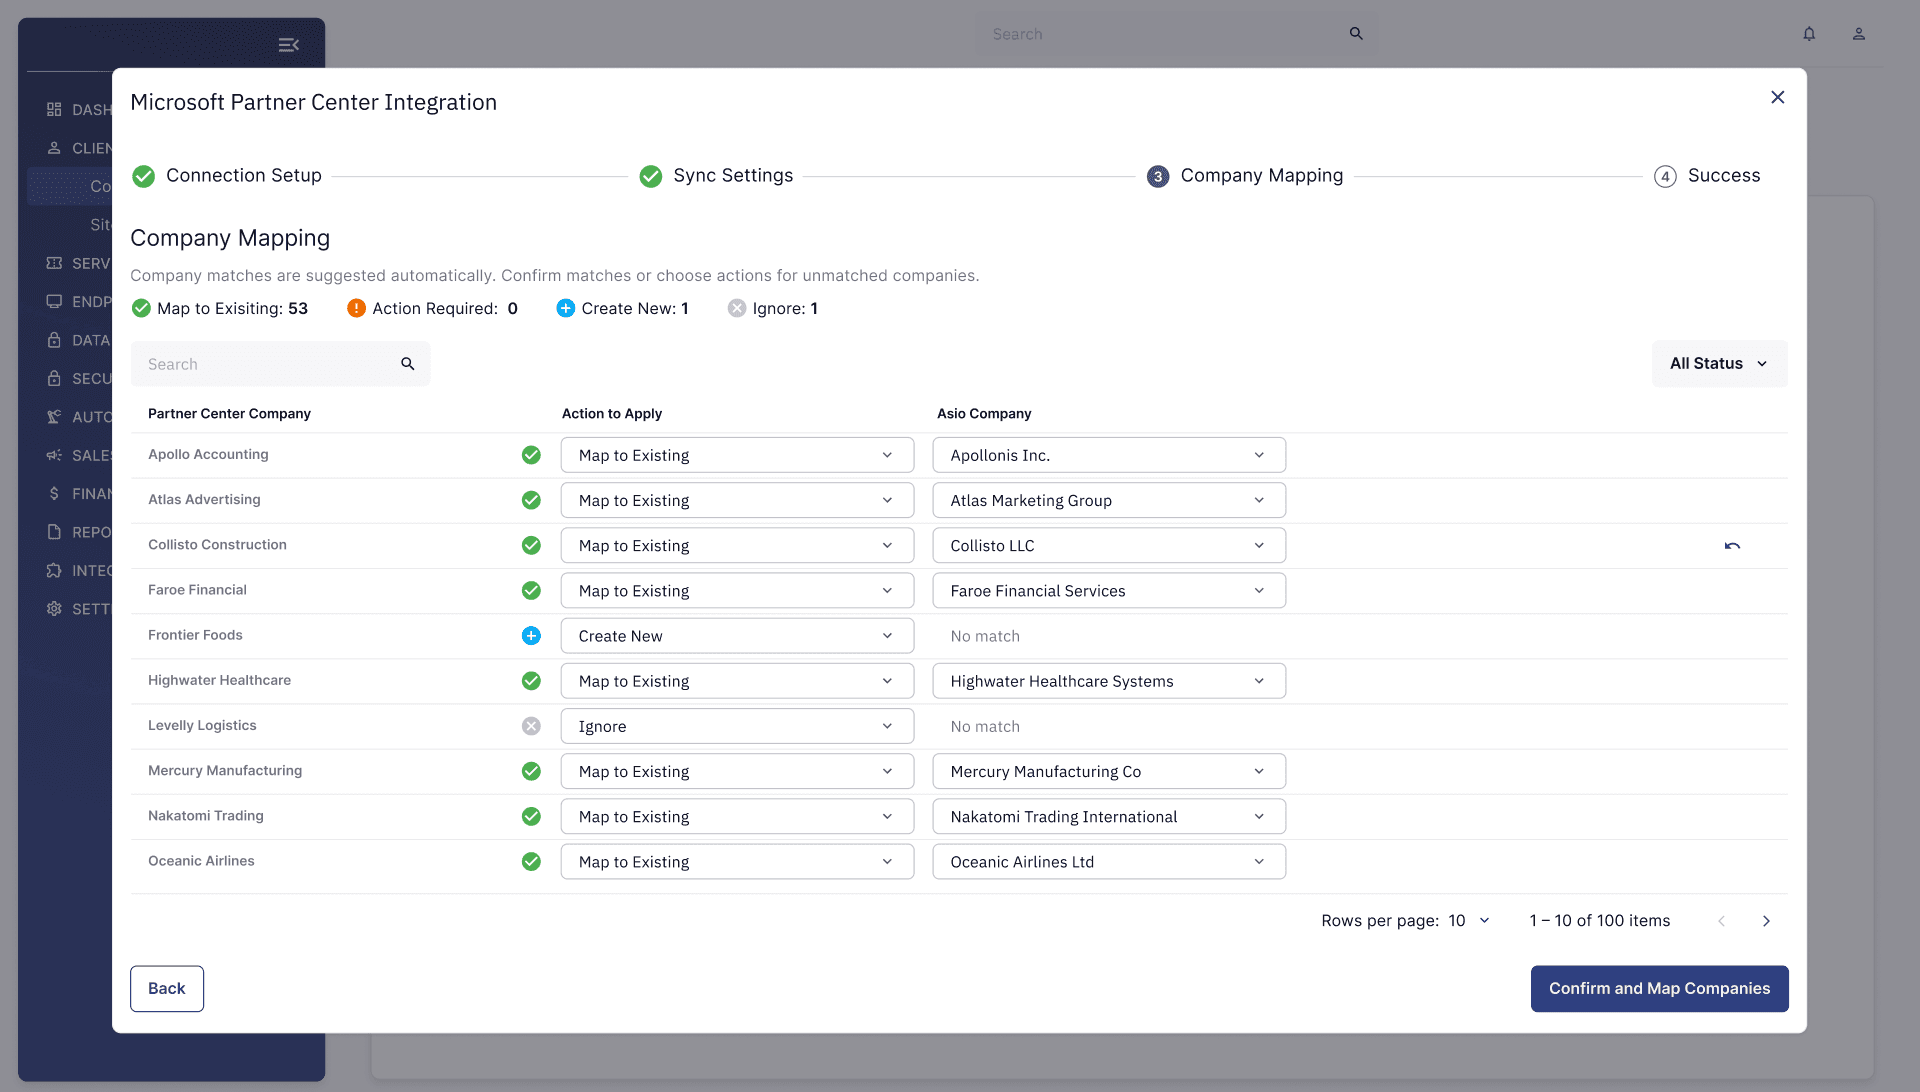Select the Company Mapping step
The image size is (1920, 1092).
1245,176
